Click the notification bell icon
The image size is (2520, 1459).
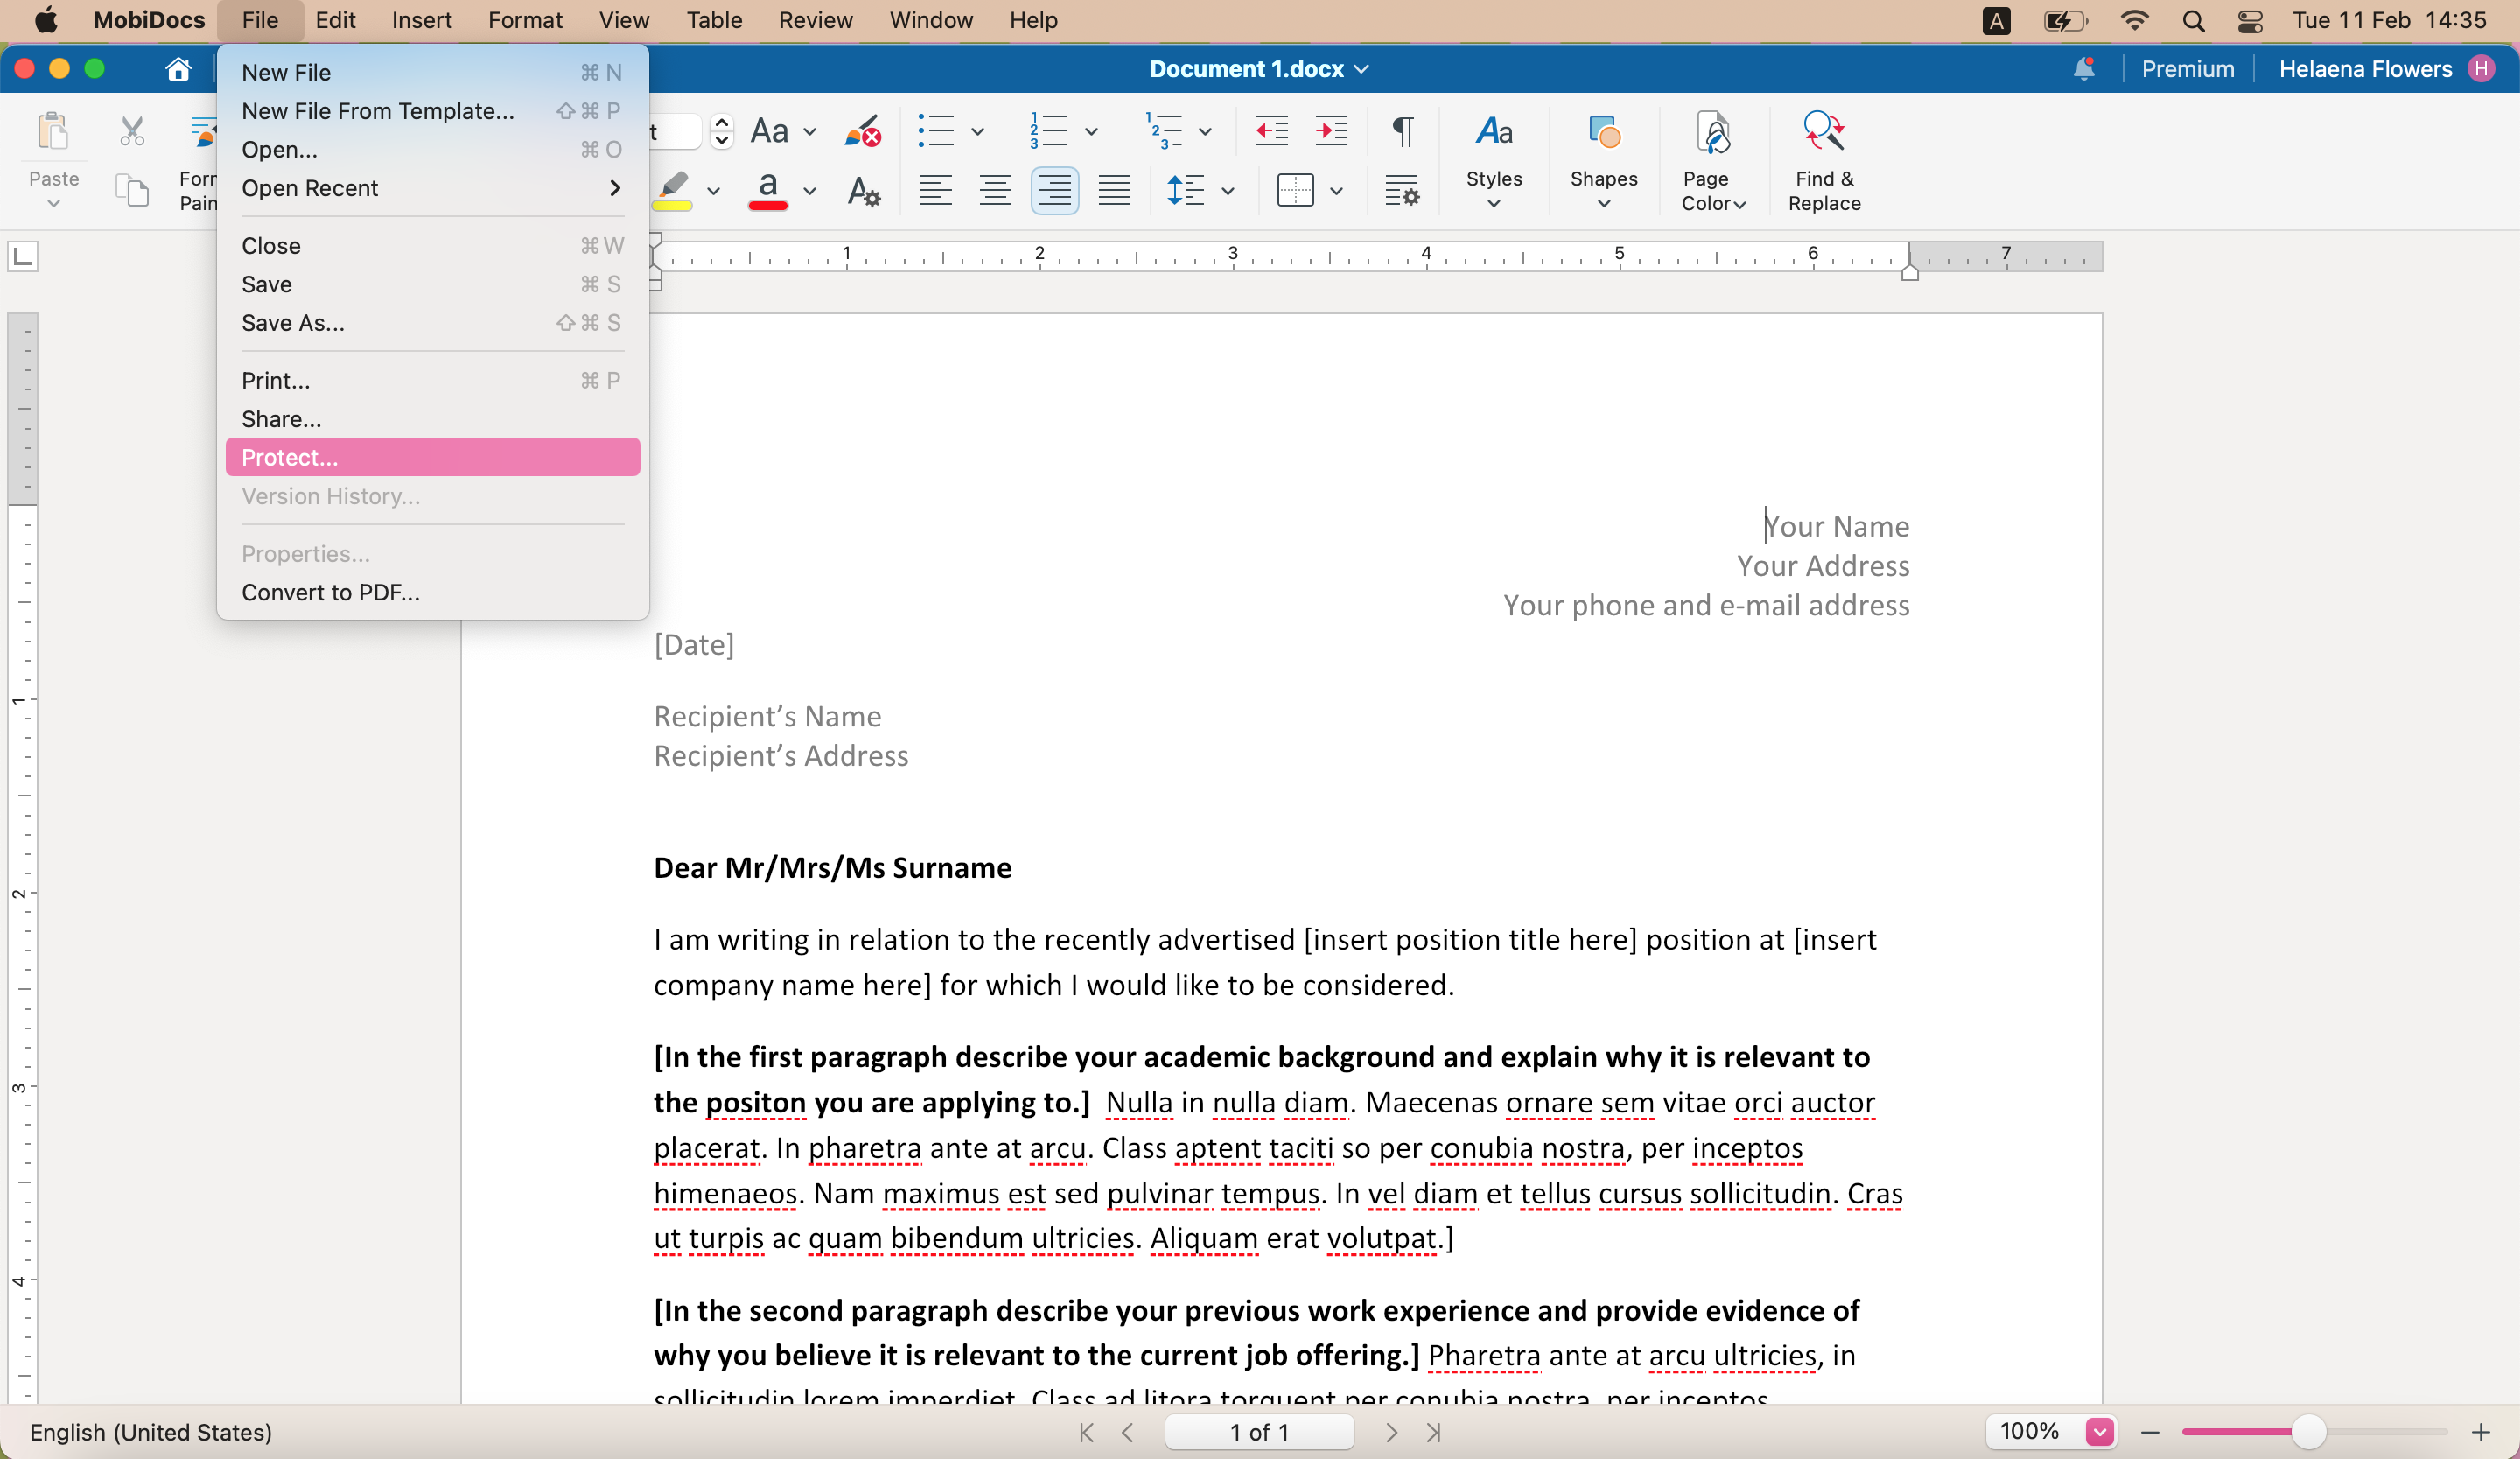click(x=2084, y=69)
